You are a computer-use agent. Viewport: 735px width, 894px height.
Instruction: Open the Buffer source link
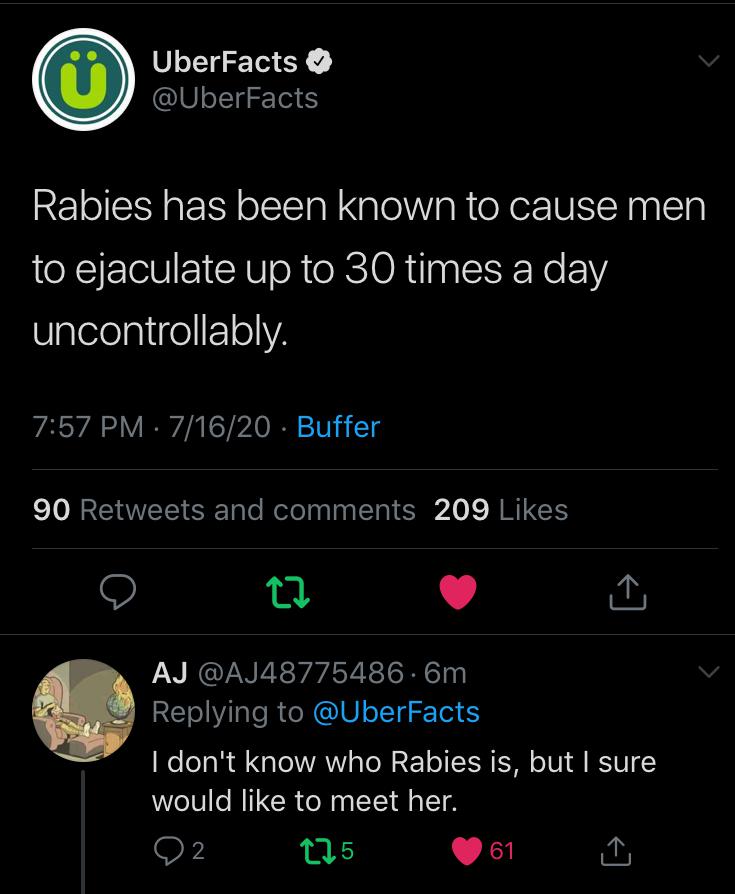[x=340, y=427]
